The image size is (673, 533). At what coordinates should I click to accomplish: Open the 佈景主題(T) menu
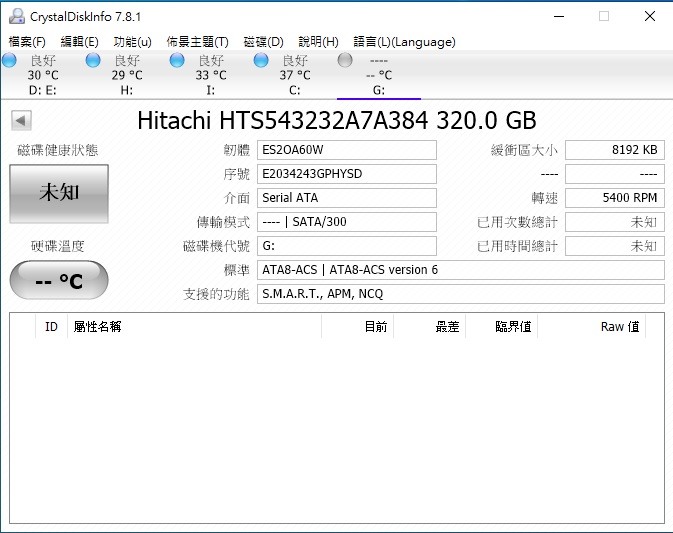pyautogui.click(x=197, y=42)
